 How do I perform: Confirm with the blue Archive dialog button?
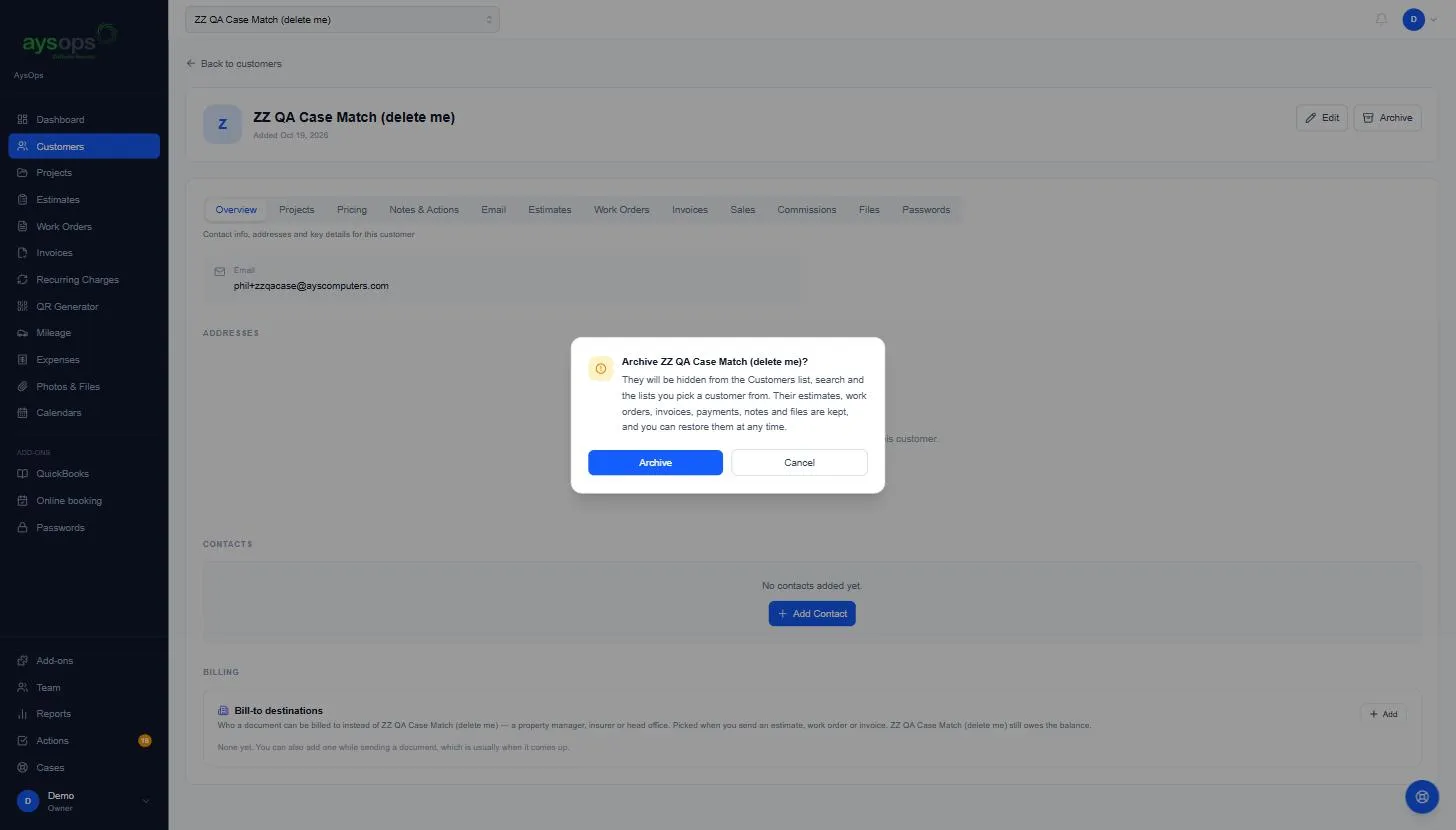coord(655,463)
